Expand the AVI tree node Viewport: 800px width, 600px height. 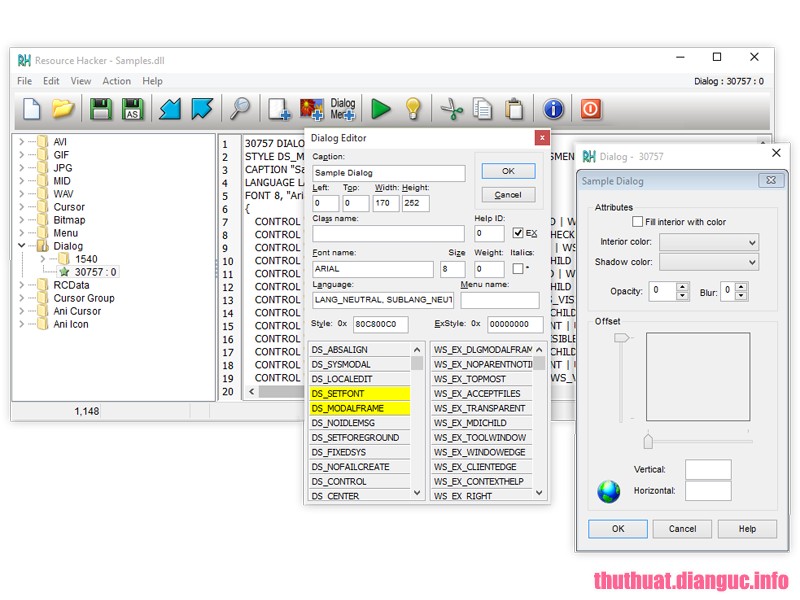coord(21,141)
